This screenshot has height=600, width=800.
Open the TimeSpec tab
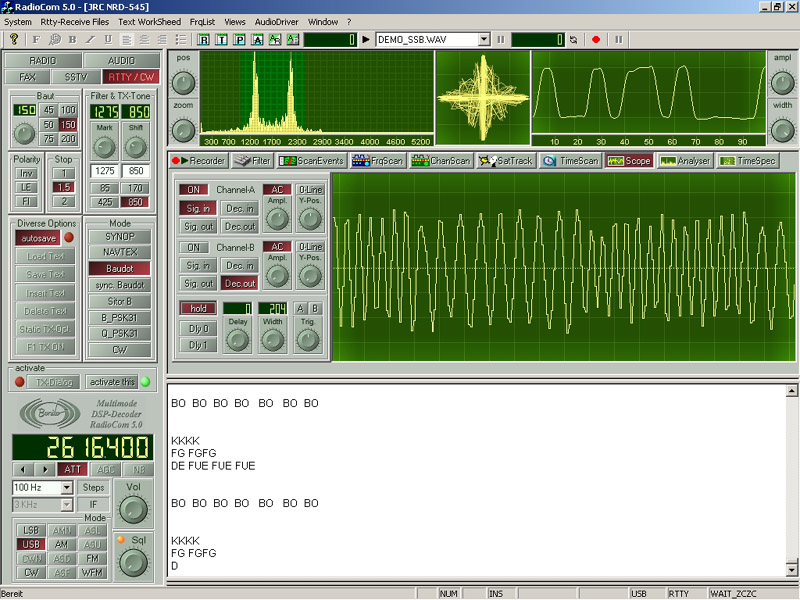coord(747,161)
